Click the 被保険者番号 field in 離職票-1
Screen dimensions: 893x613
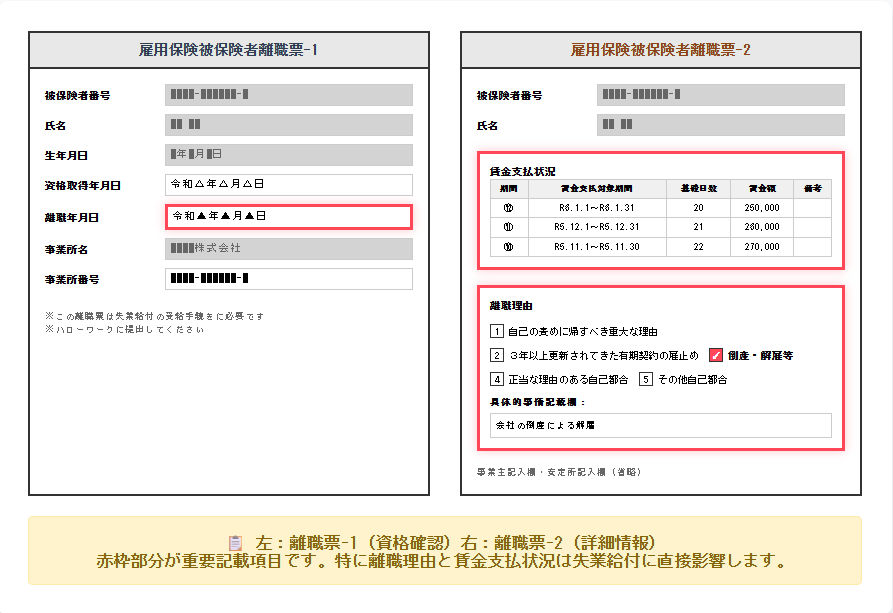pyautogui.click(x=288, y=95)
